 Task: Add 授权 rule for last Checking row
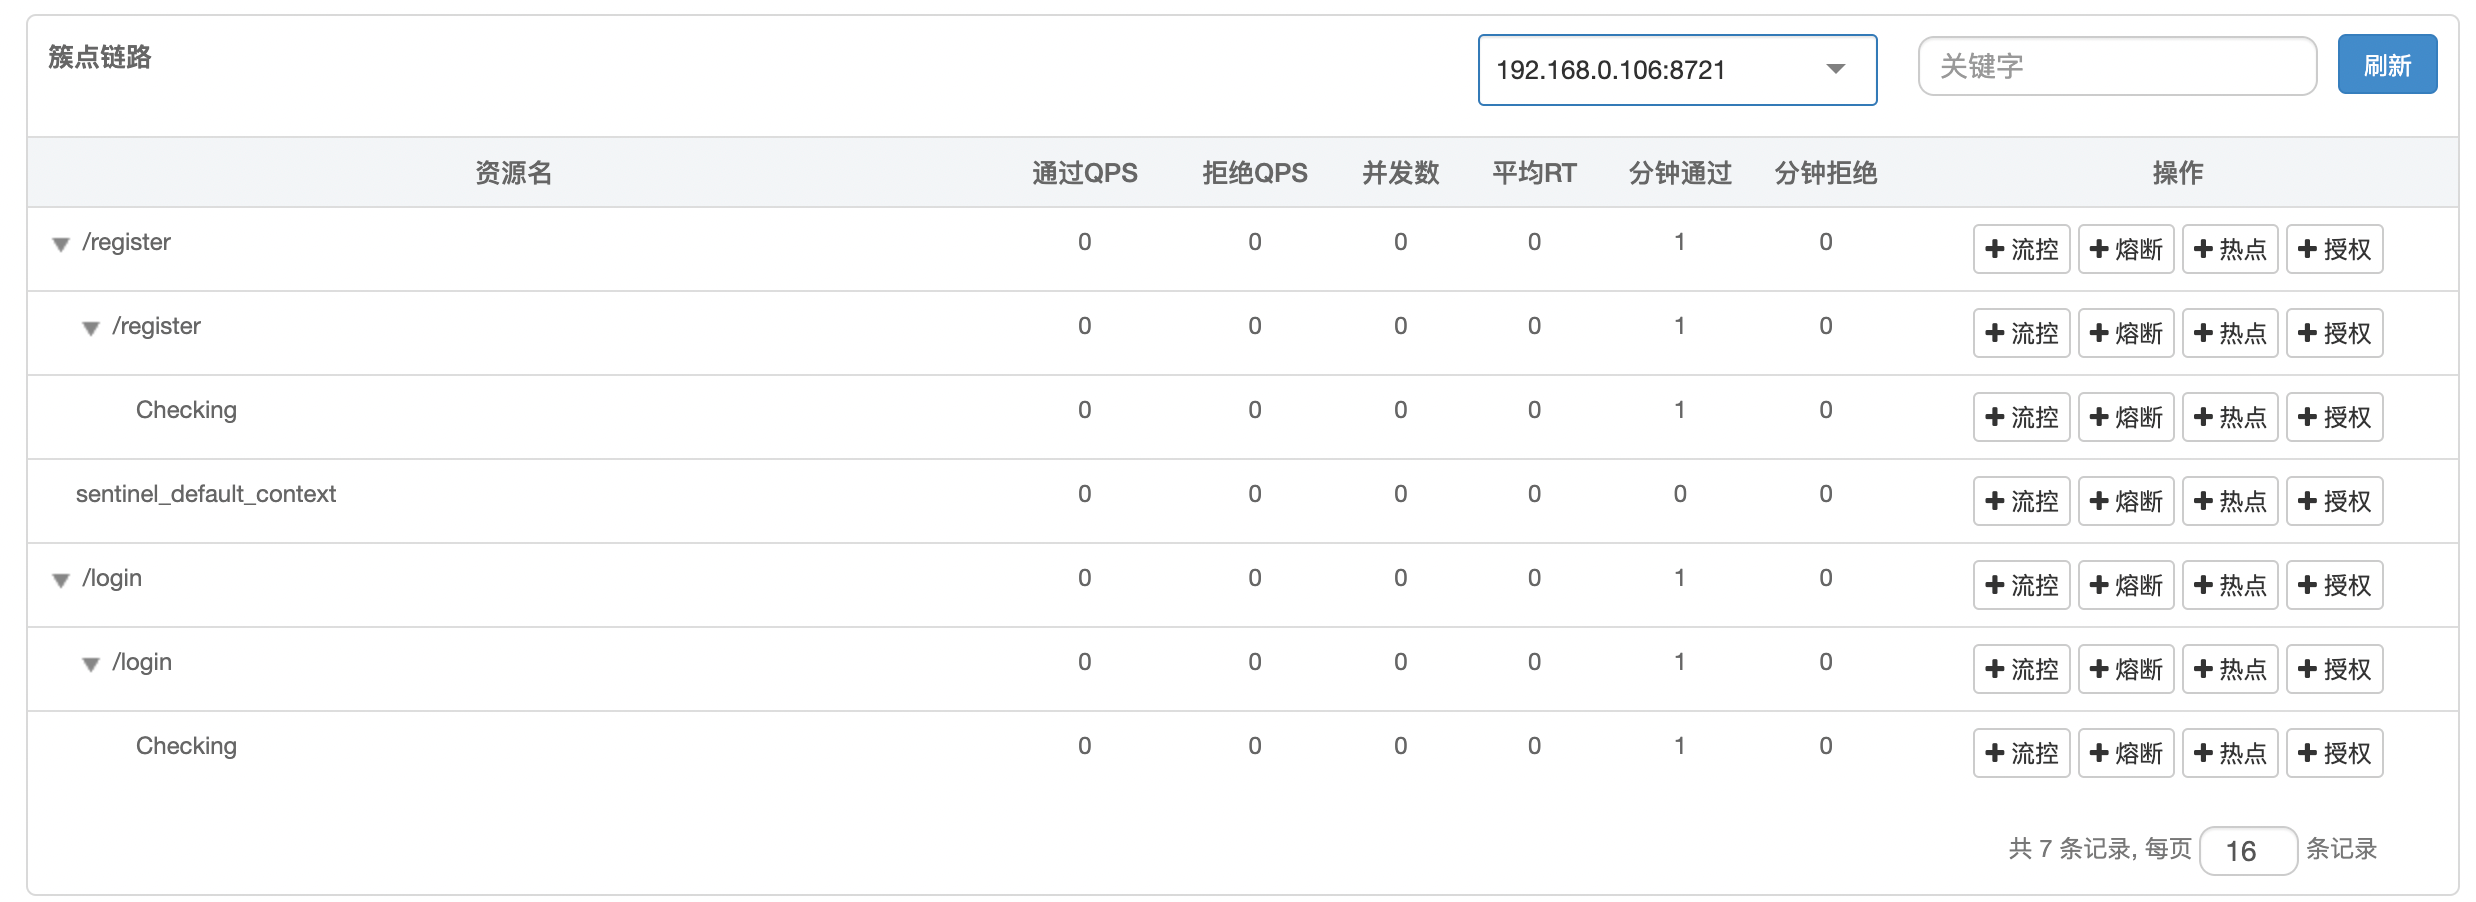(2334, 753)
